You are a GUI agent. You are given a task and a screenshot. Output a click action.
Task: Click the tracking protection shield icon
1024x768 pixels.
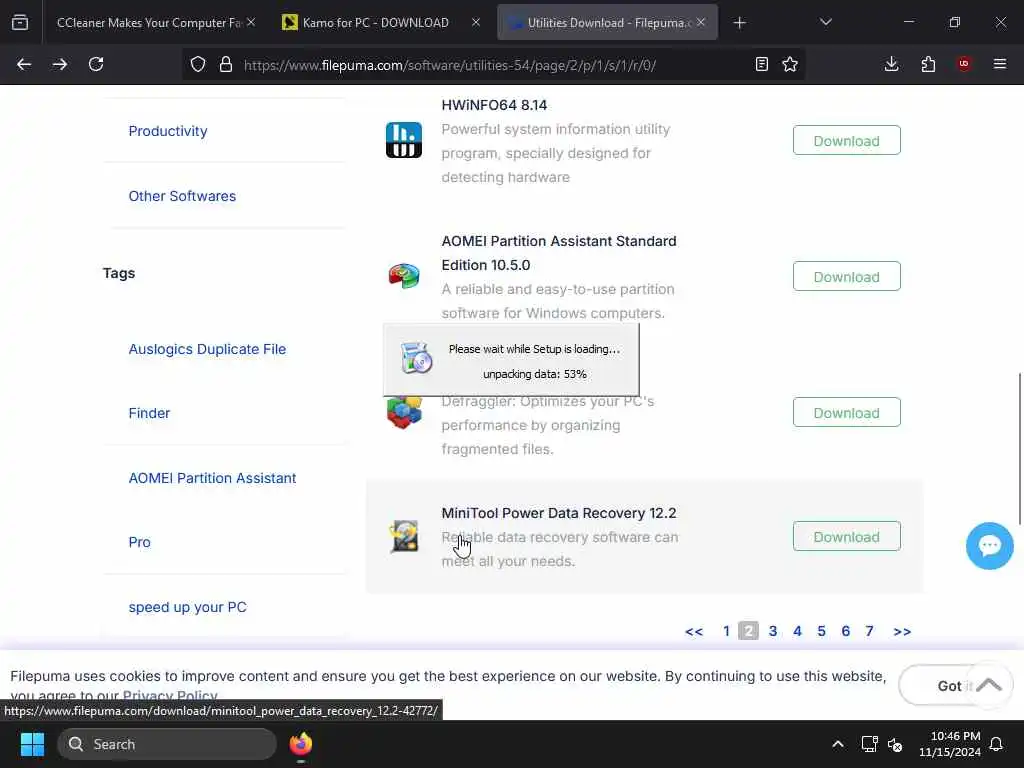tap(198, 64)
